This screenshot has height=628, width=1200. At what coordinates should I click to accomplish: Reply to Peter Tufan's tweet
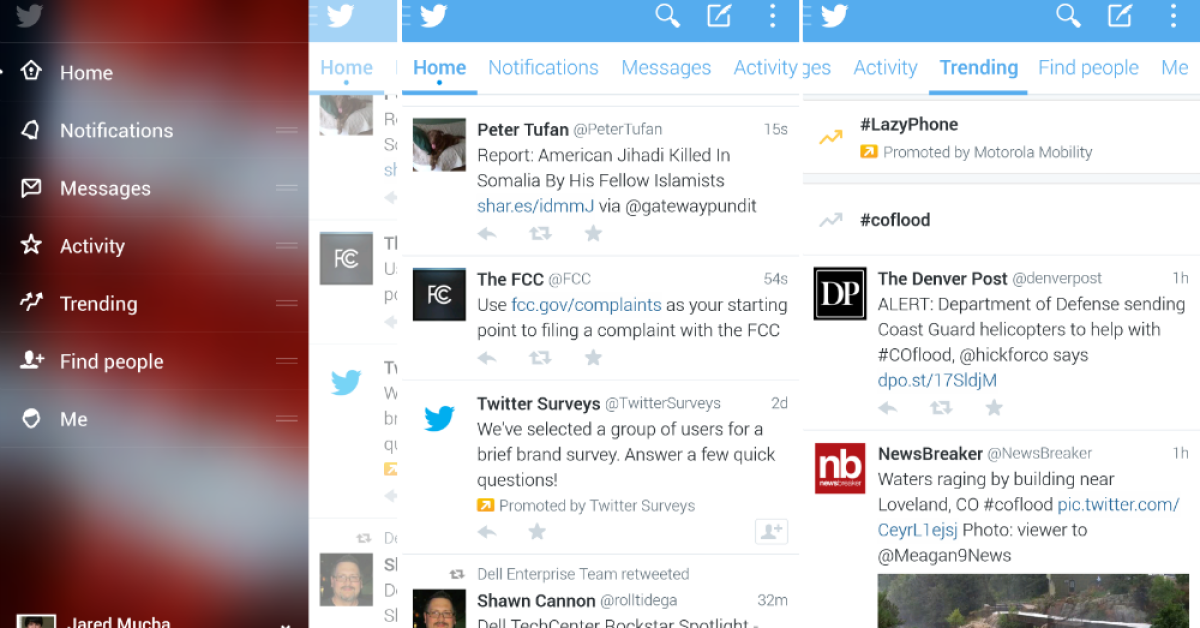pos(487,234)
